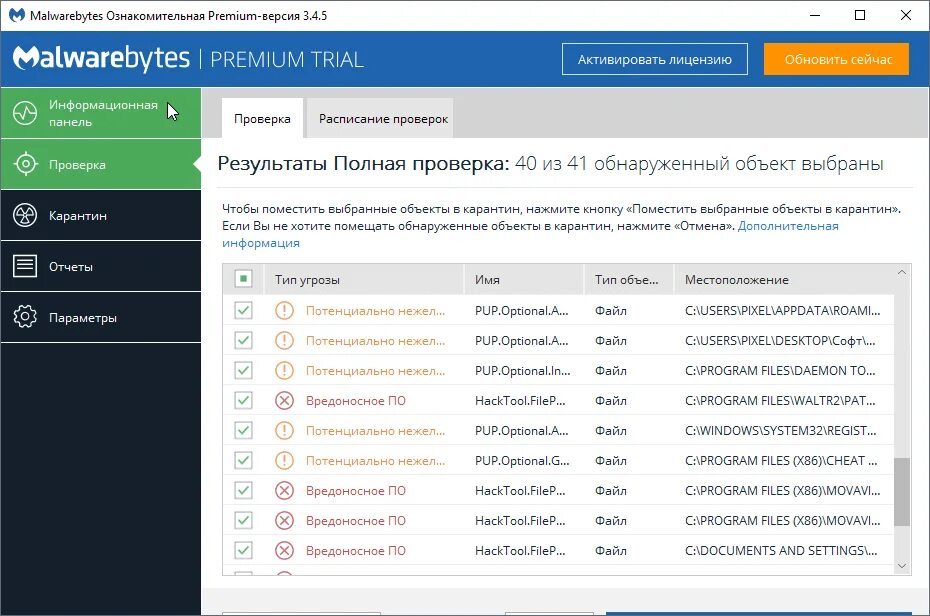
Task: Select the C:\DOCUMENTS AND SETTINGS\... location cell
Action: click(x=781, y=551)
